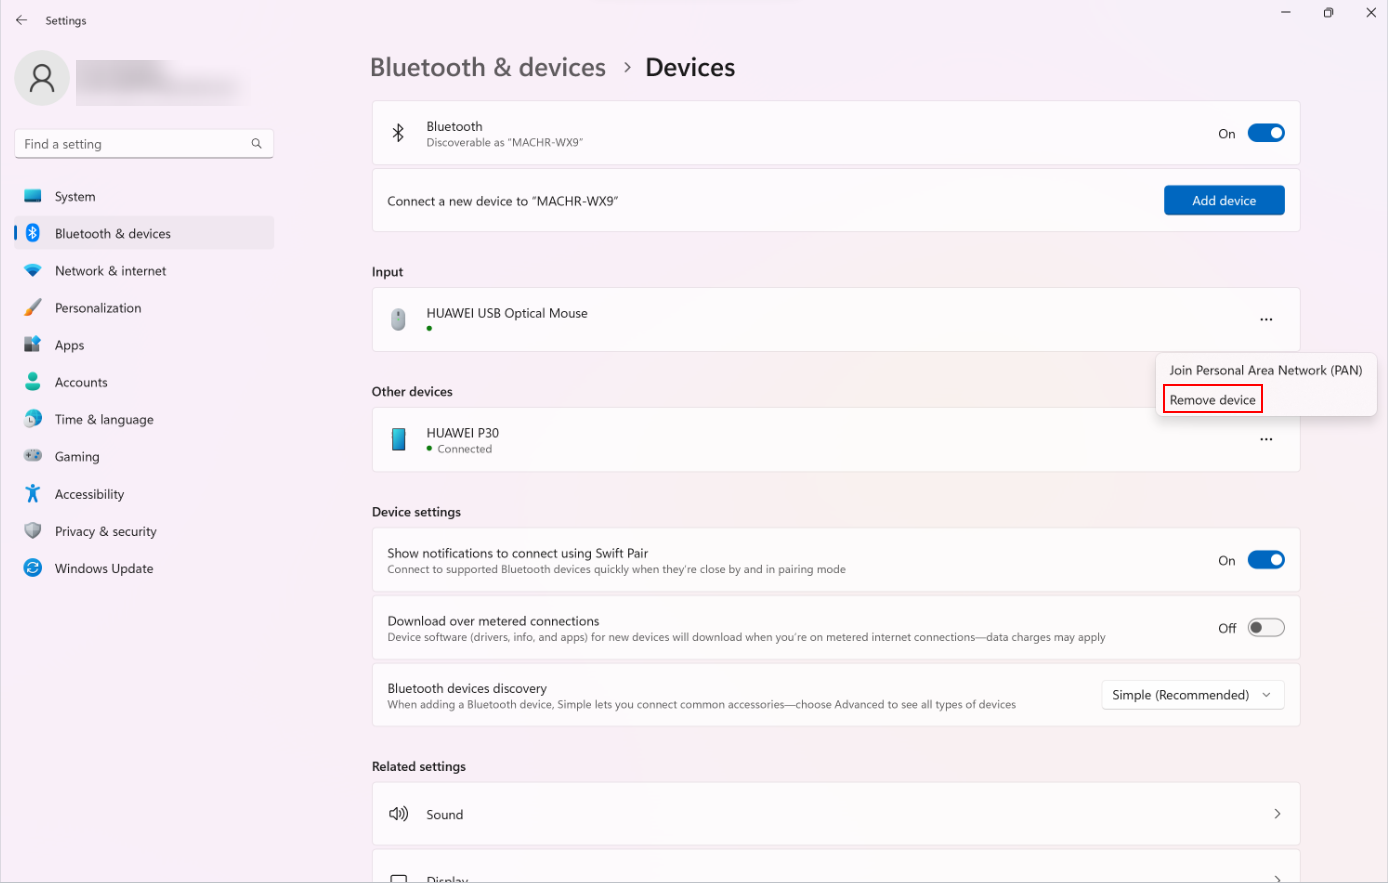Click the user profile avatar
Screen dimensions: 1388x883
coord(42,77)
